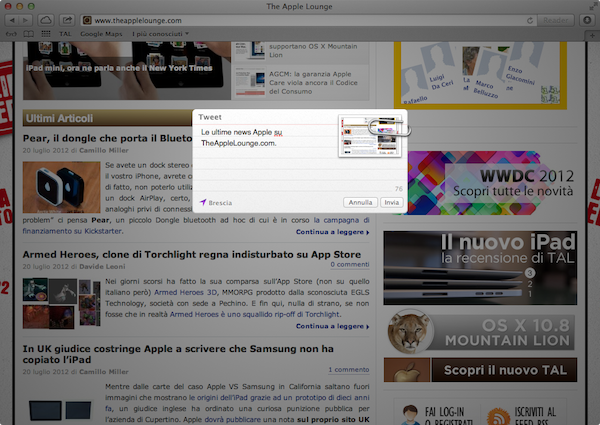Follow the 'Armed Heroes 3D' link
This screenshot has height=425, width=600.
(x=185, y=292)
